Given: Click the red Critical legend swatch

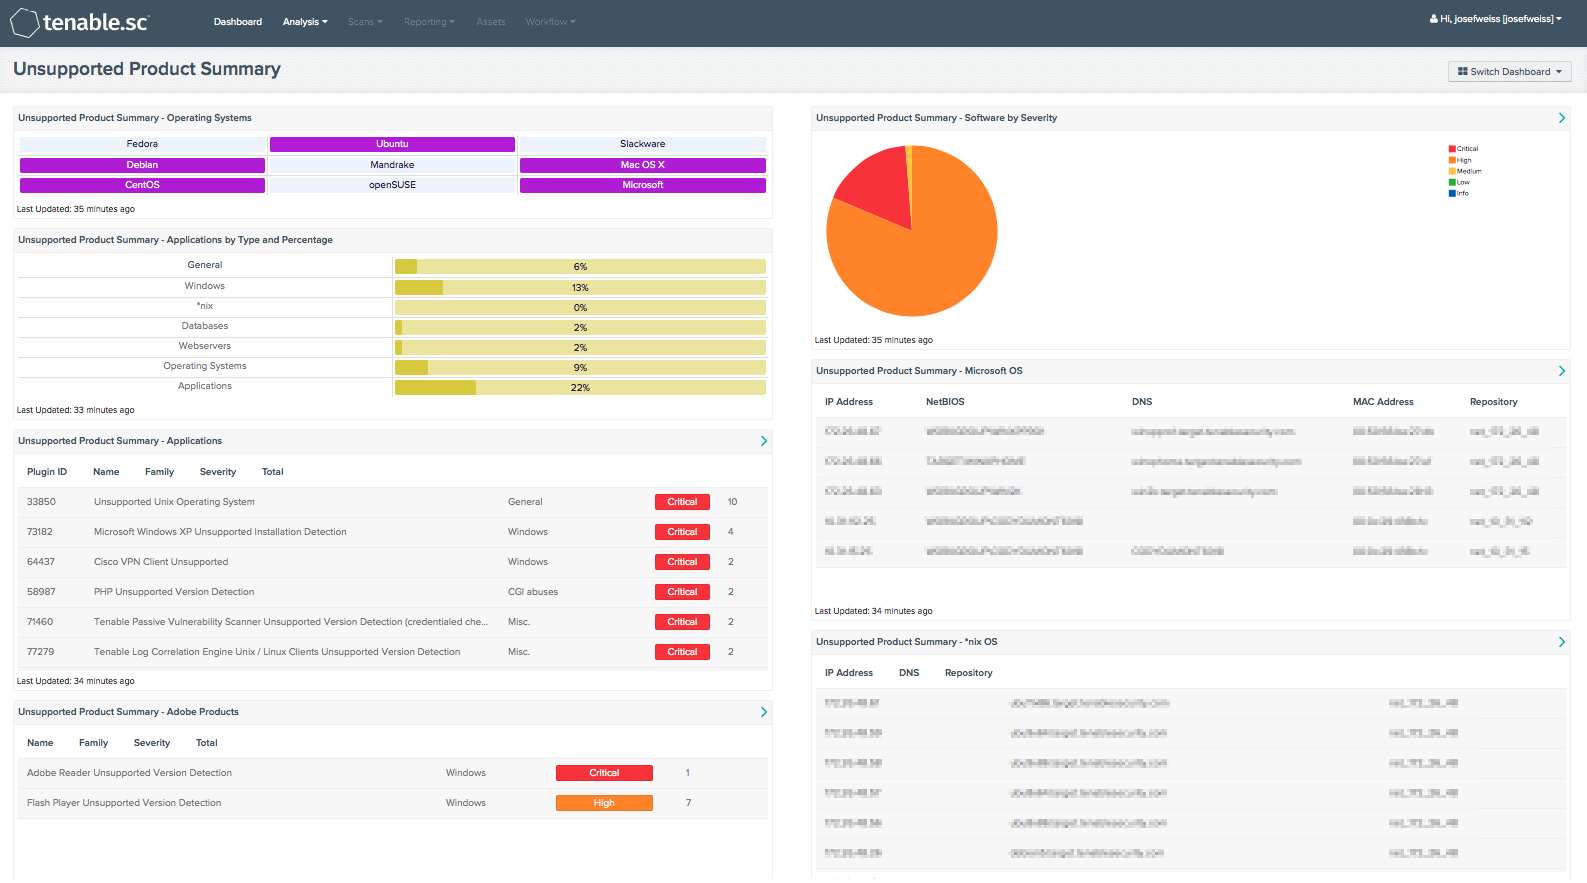Looking at the screenshot, I should click(x=1452, y=149).
